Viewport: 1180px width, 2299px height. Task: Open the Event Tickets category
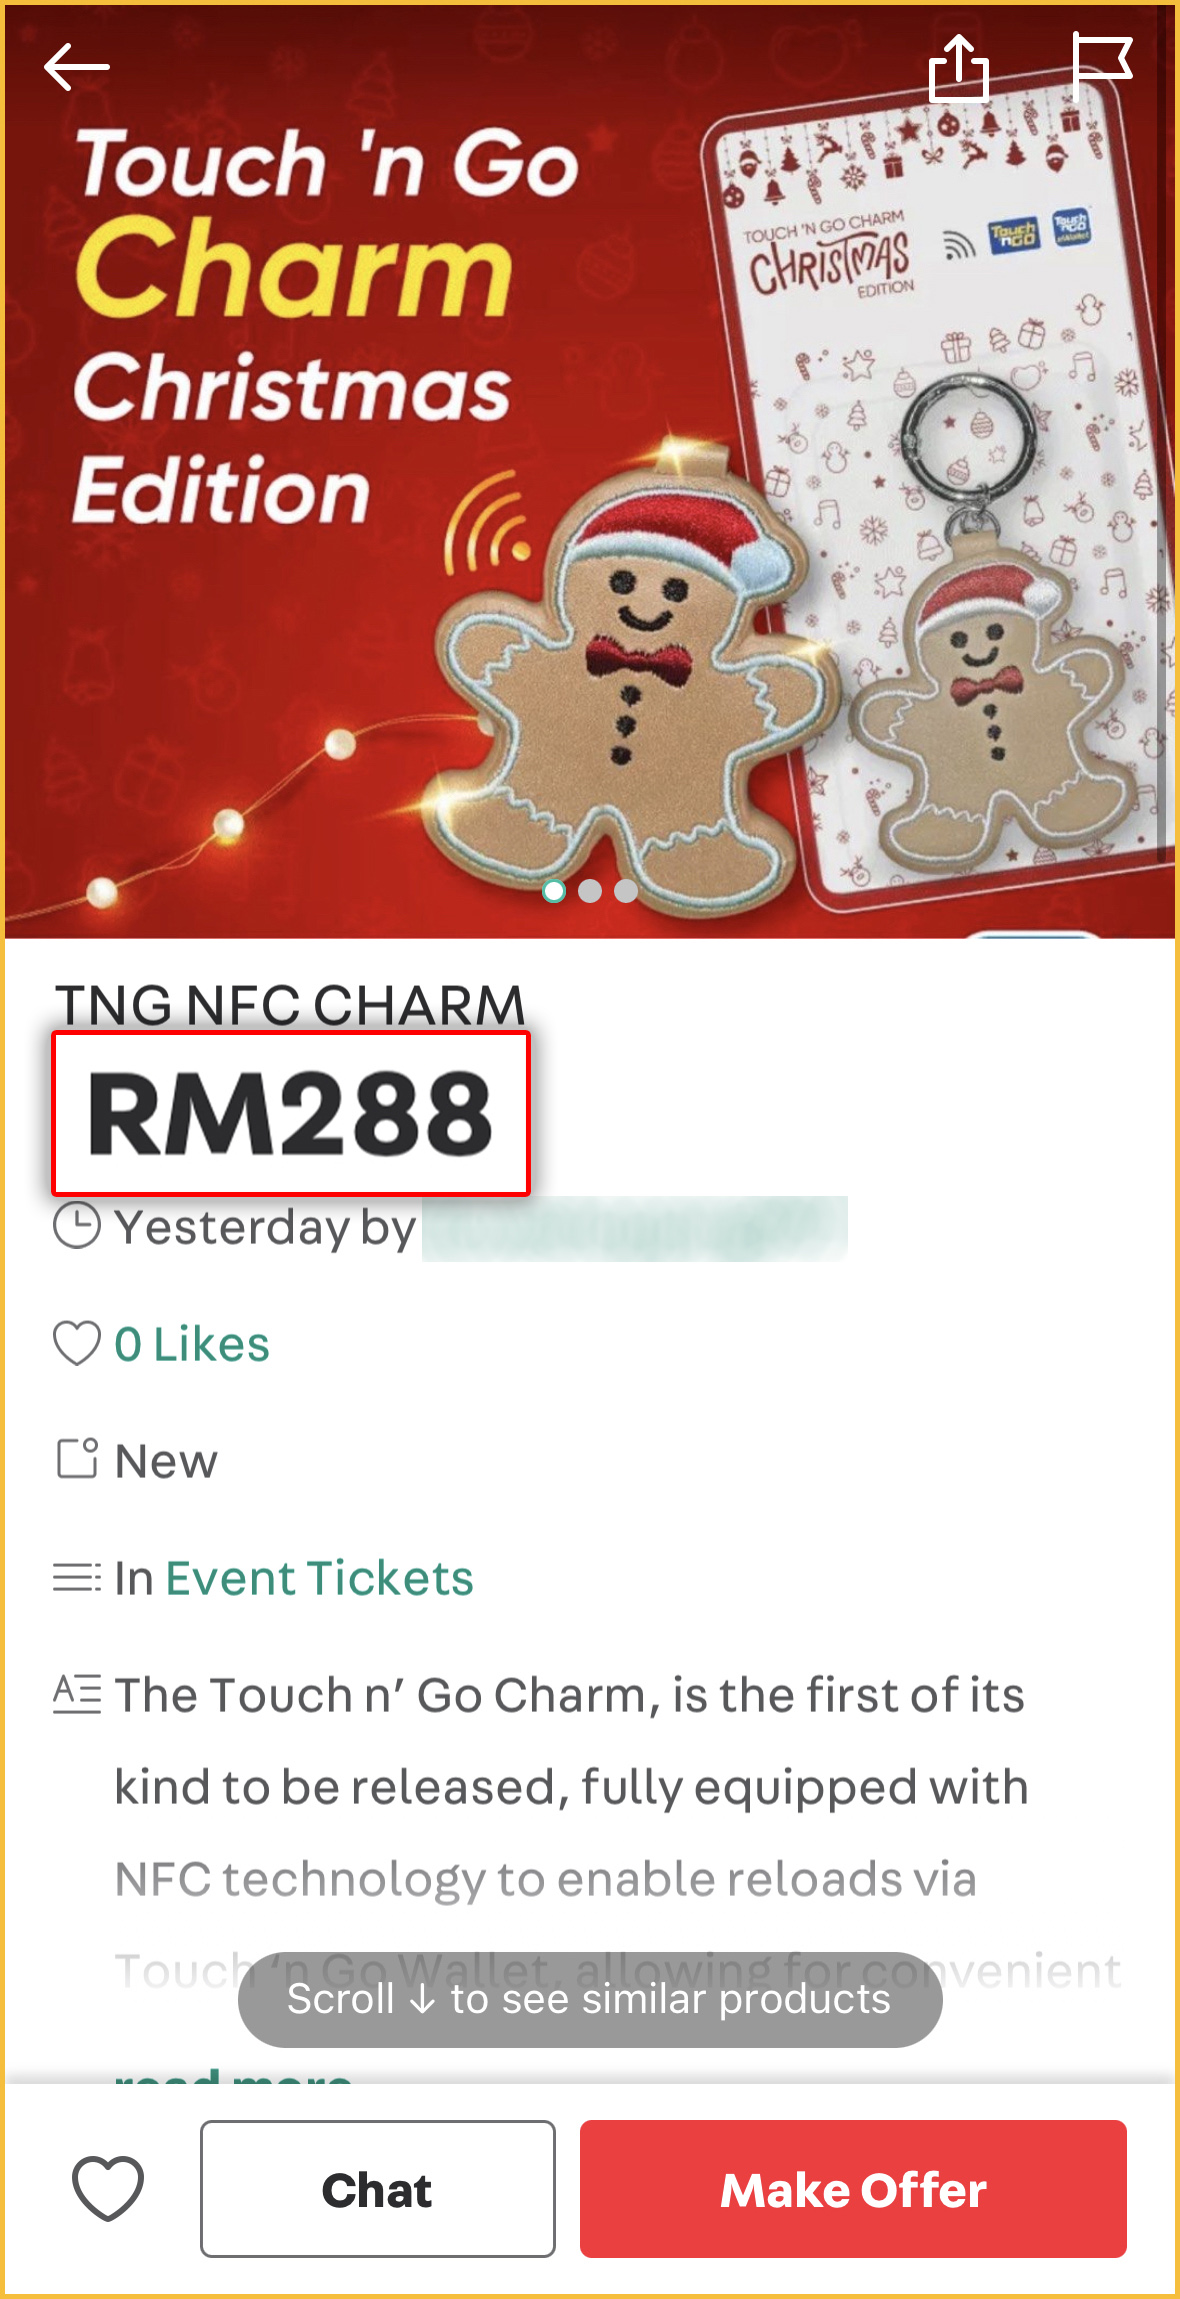pyautogui.click(x=319, y=1578)
